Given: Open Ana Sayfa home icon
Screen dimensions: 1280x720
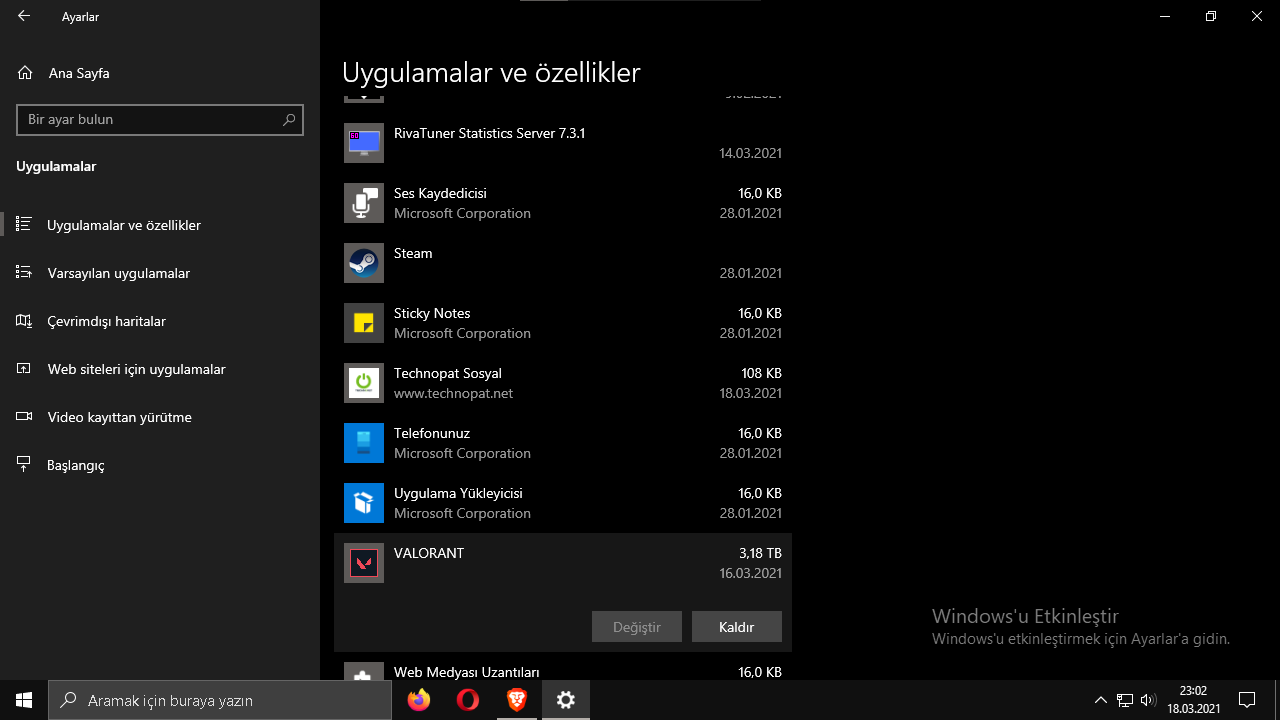Looking at the screenshot, I should [25, 73].
